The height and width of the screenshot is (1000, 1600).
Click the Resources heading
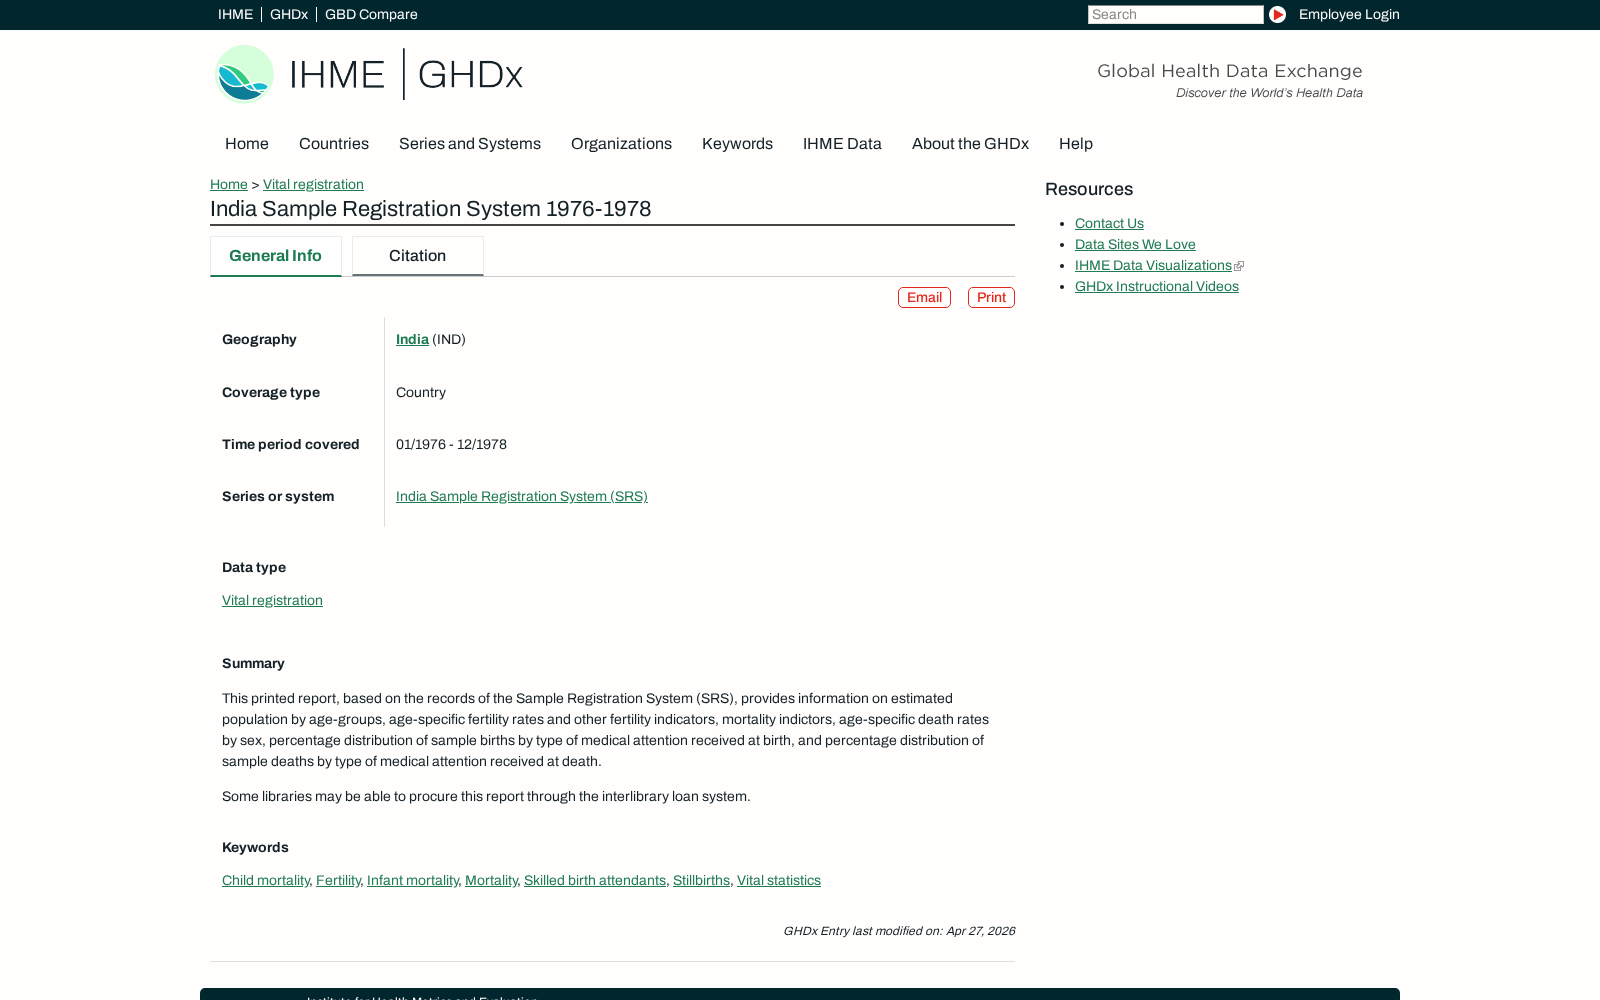(x=1089, y=190)
